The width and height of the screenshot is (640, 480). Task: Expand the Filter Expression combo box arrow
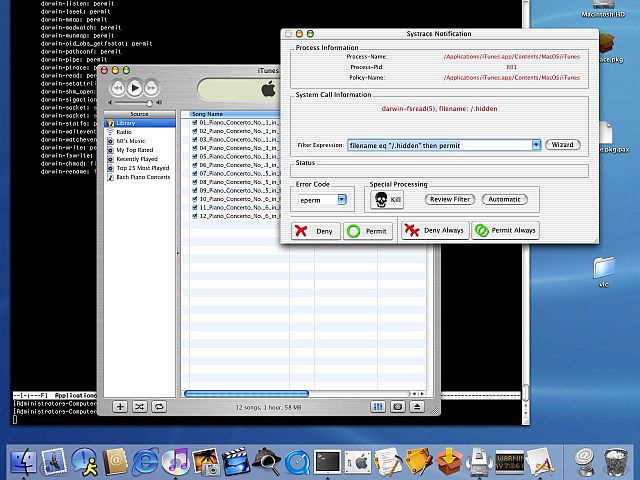pyautogui.click(x=536, y=145)
